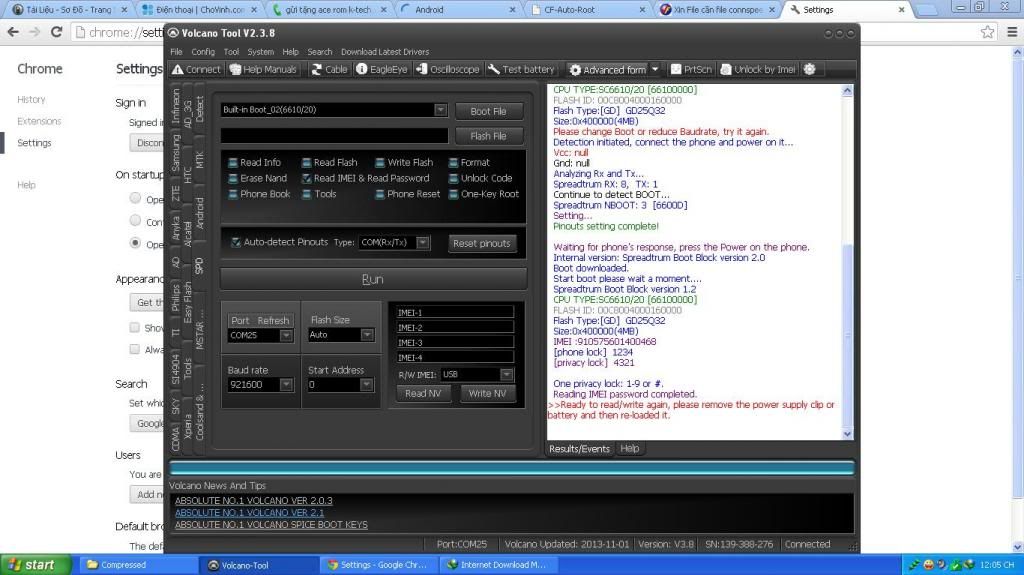Click the Read NV button

[x=423, y=393]
